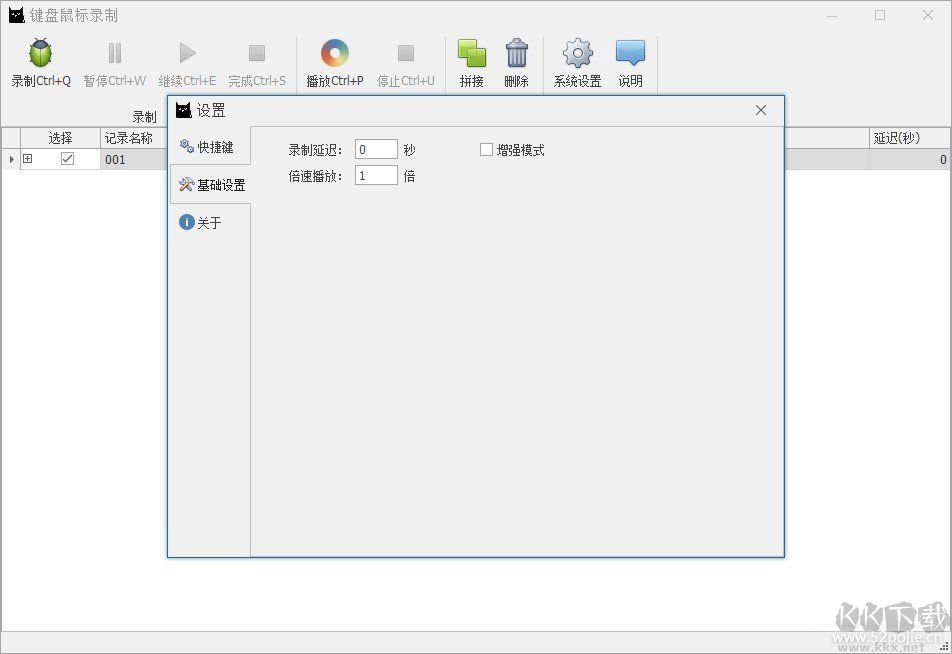Image resolution: width=952 pixels, height=654 pixels.
Task: Expand the 001 record row details
Action: [26, 159]
